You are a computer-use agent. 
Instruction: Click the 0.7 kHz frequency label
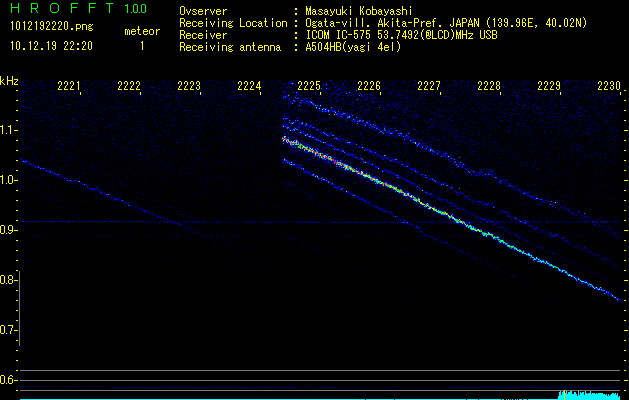tap(8, 330)
